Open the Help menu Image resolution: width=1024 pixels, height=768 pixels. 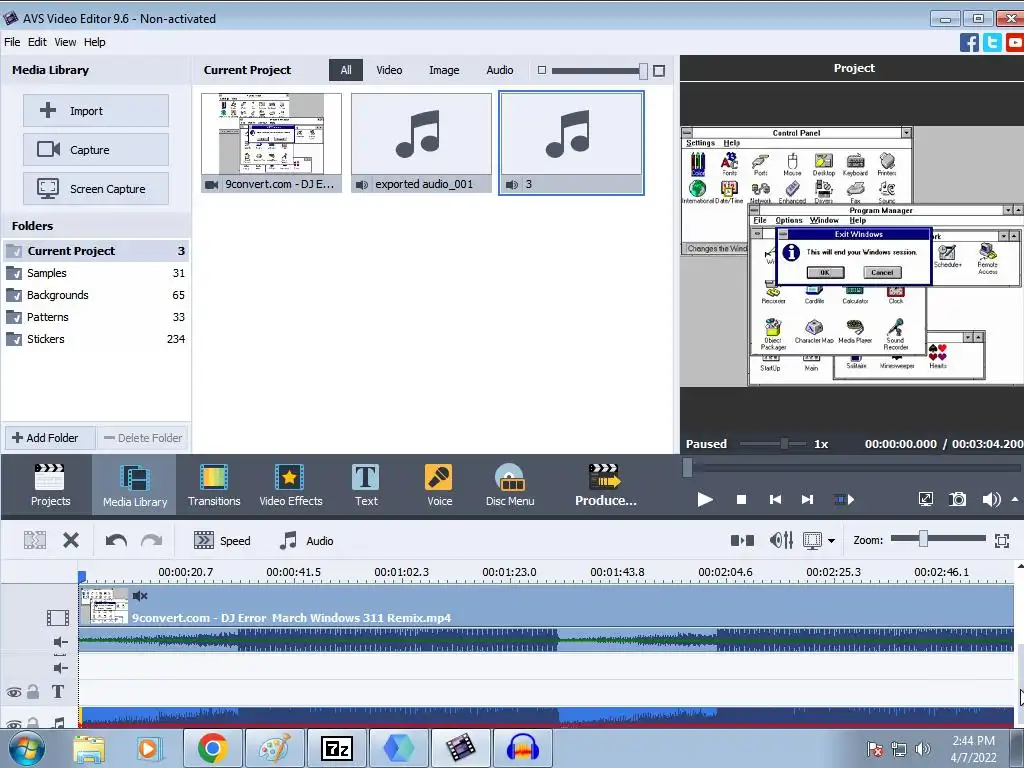[x=94, y=42]
